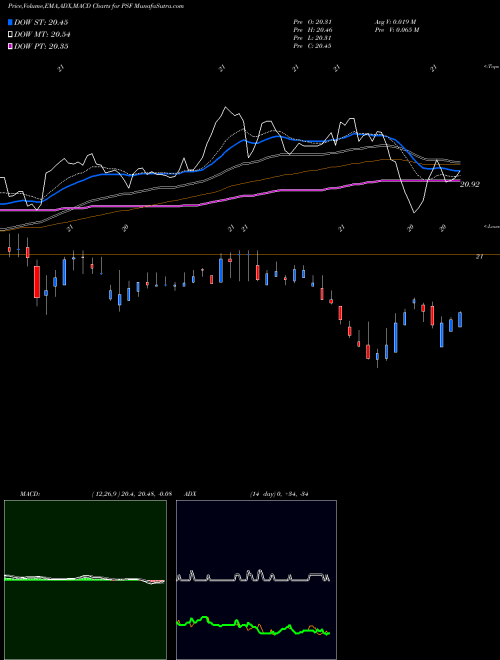The height and width of the screenshot is (660, 500).
Task: Select the 'DOW PT: 20.35' legend label
Action: (41, 46)
